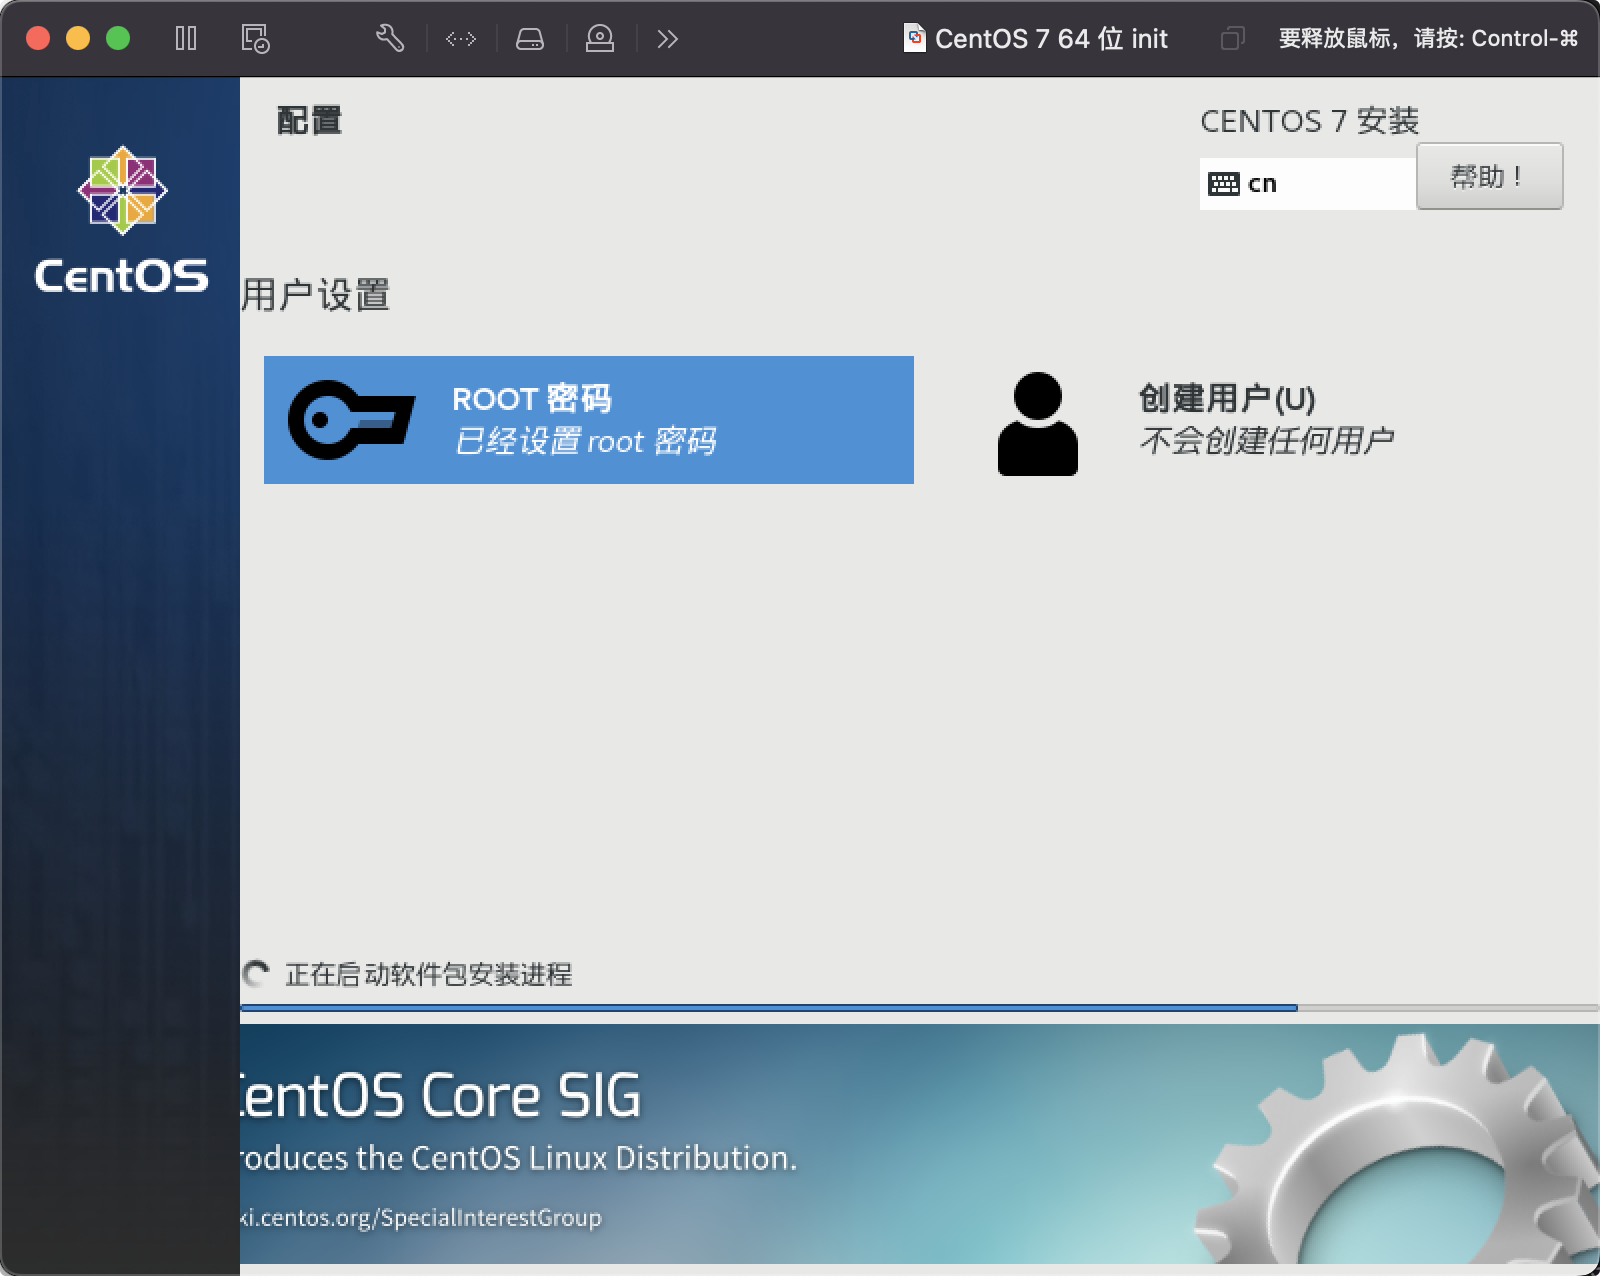
Task: Open virtual machine settings wrench
Action: pyautogui.click(x=389, y=39)
